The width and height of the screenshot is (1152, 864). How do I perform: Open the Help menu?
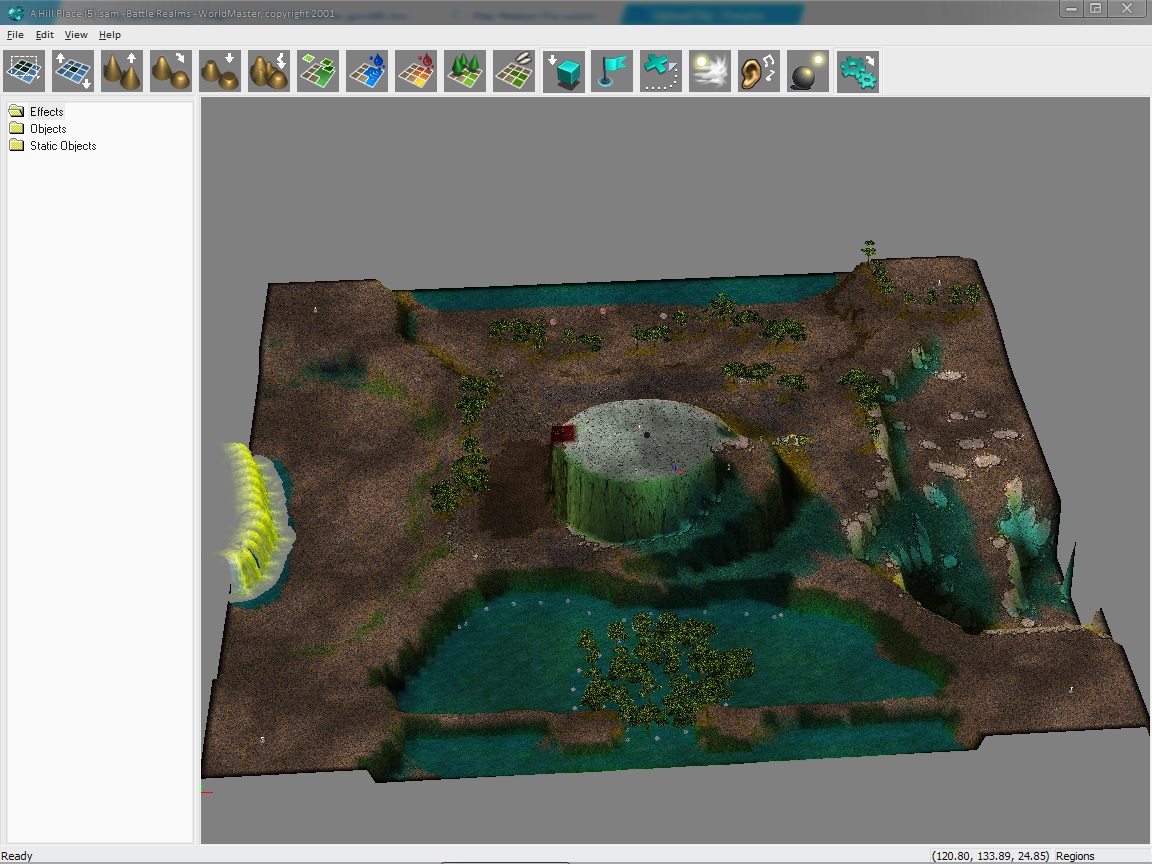point(109,35)
